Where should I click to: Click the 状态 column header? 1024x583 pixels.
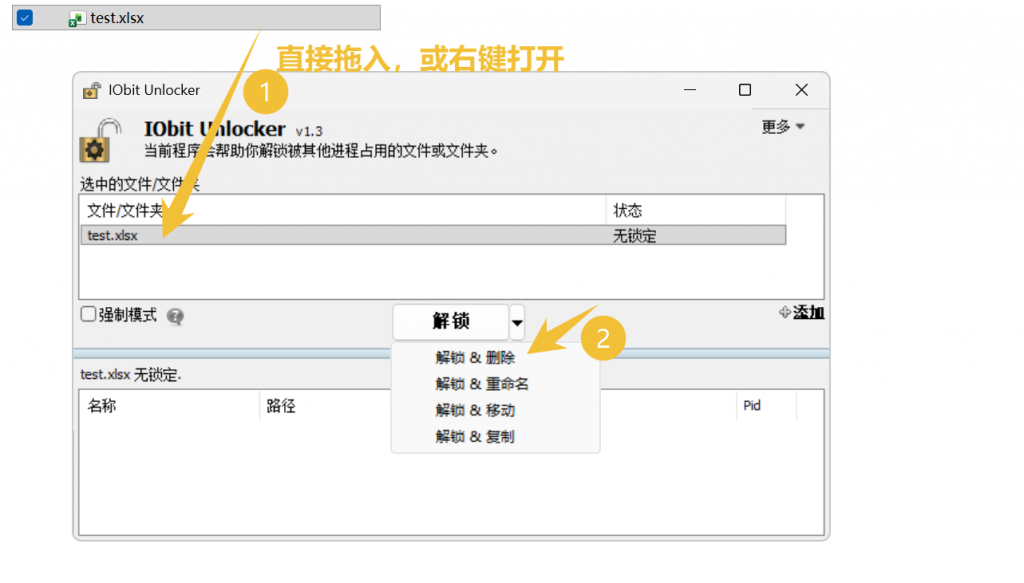(x=696, y=211)
